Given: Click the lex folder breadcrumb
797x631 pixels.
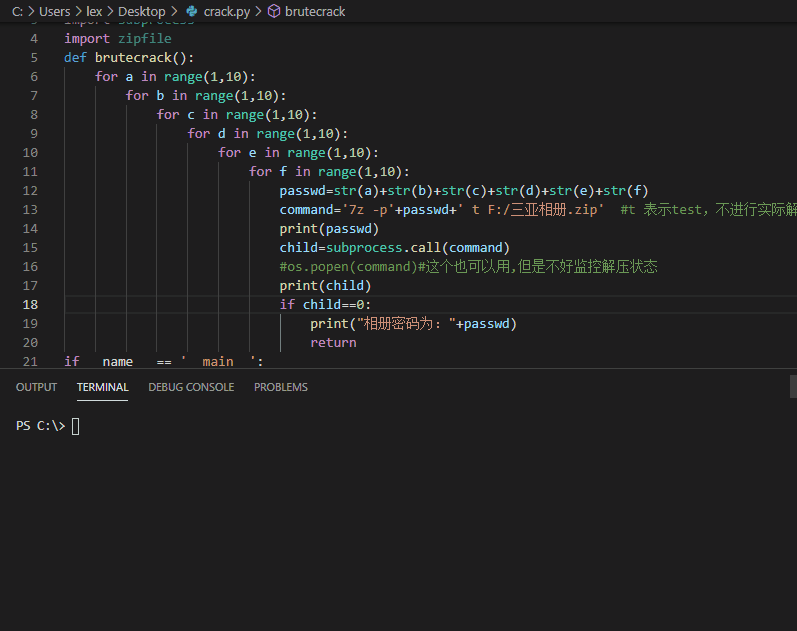Looking at the screenshot, I should pos(94,12).
